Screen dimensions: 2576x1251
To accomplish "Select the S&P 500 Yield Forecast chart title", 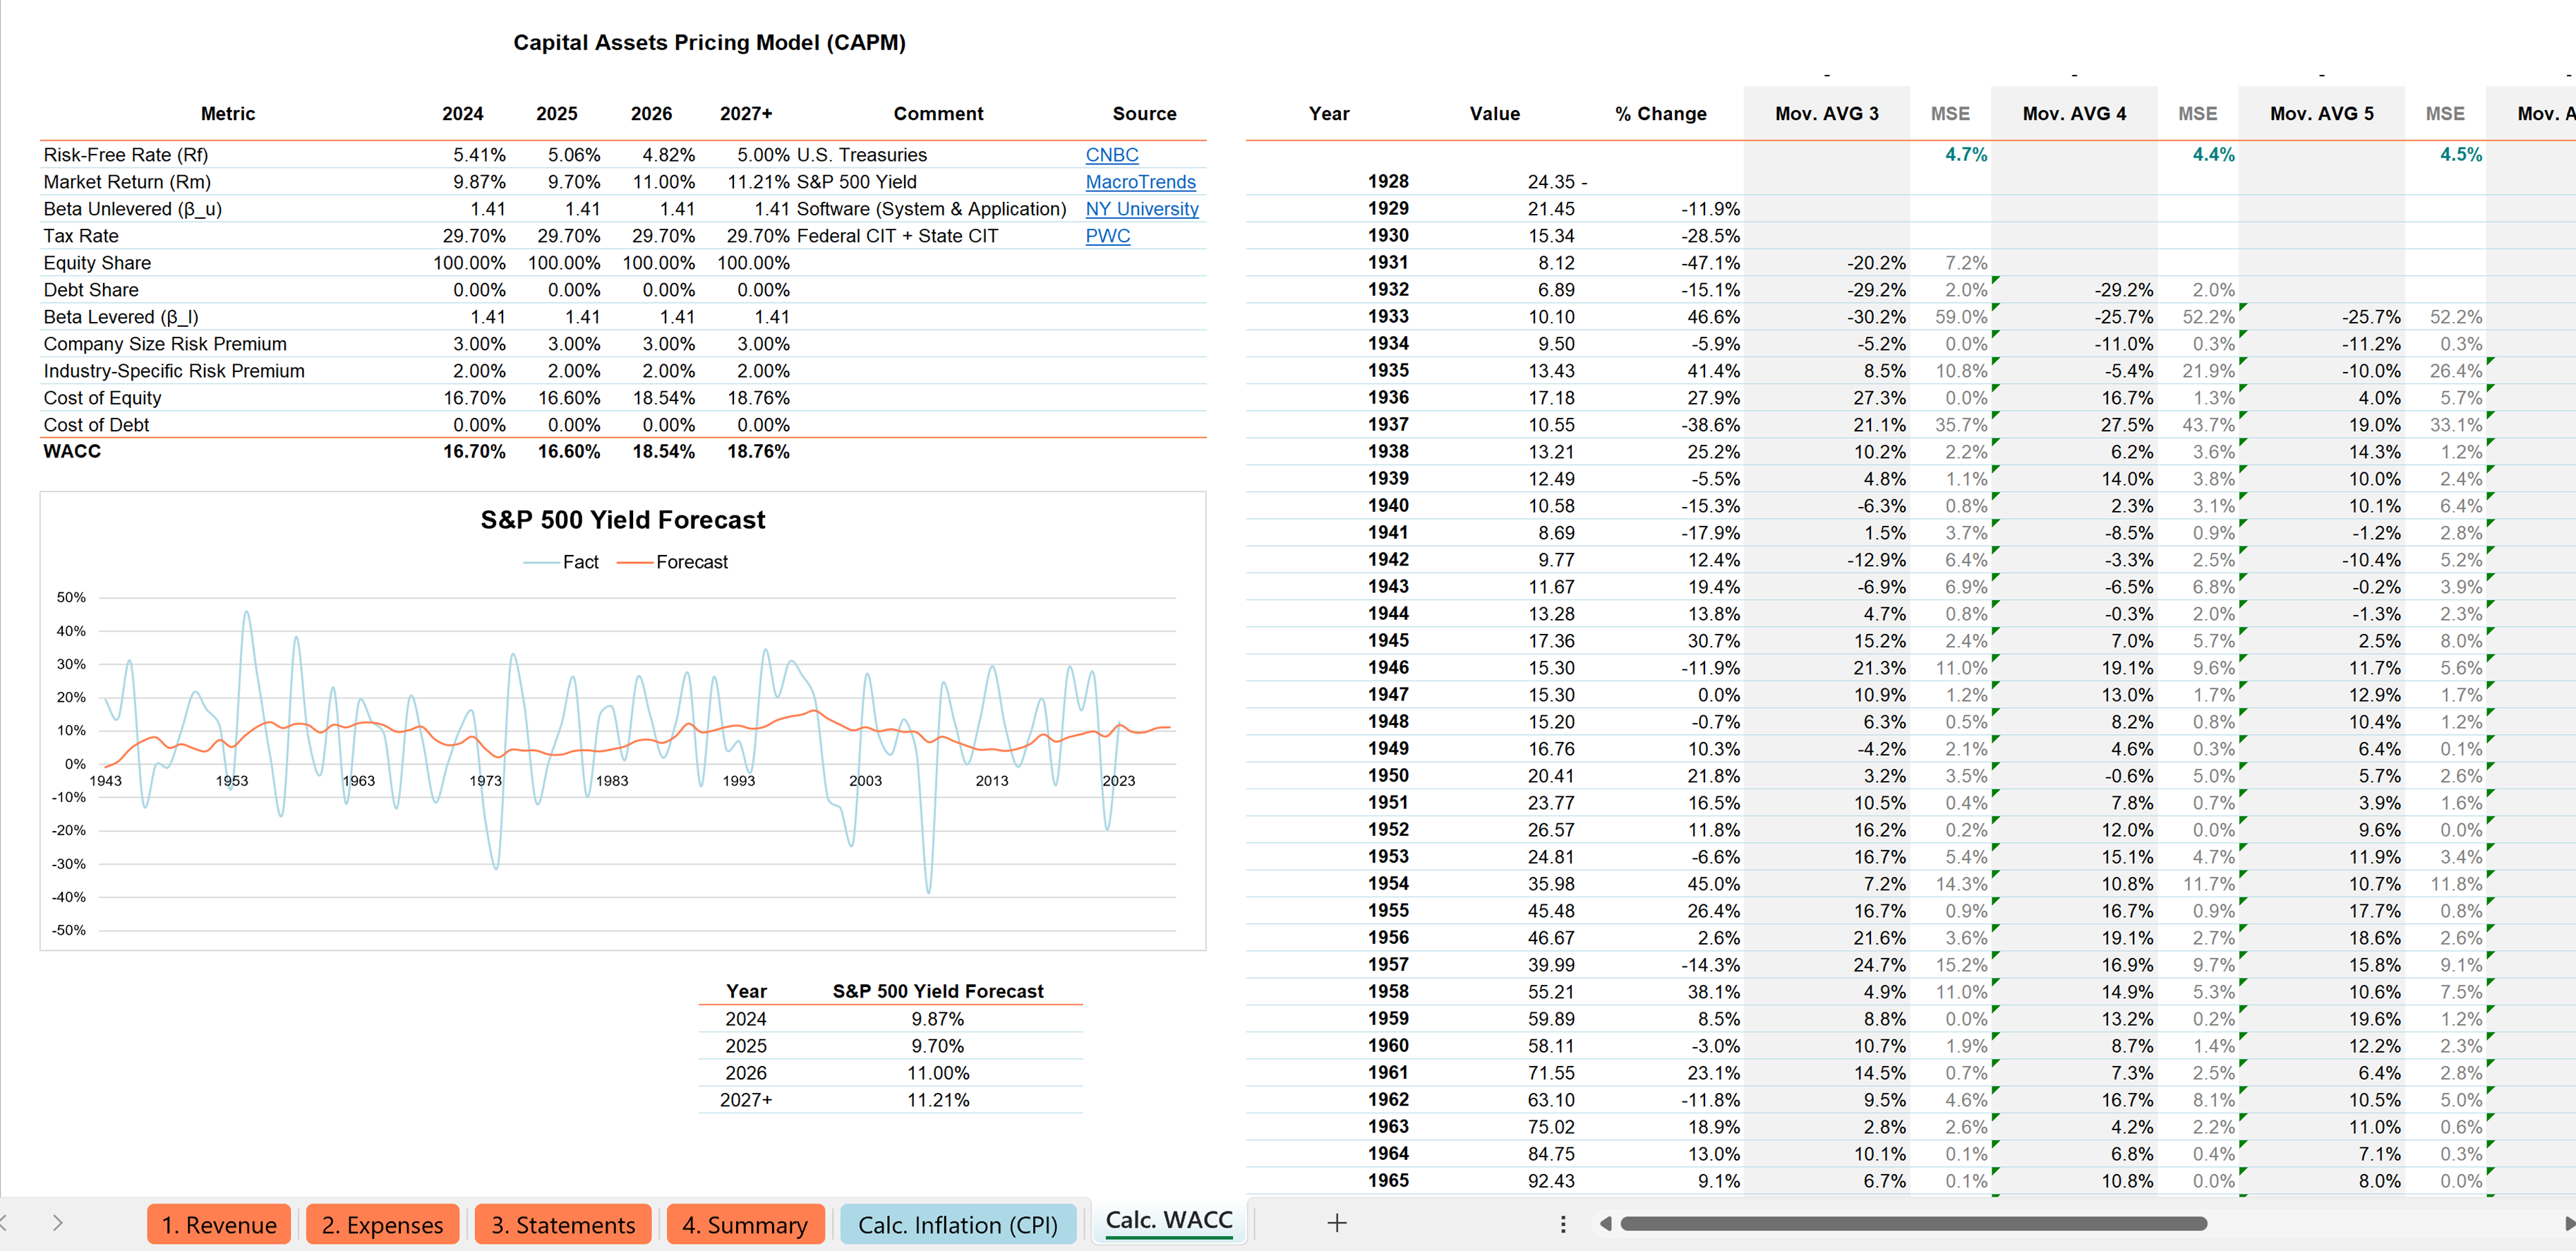I will 623,520.
